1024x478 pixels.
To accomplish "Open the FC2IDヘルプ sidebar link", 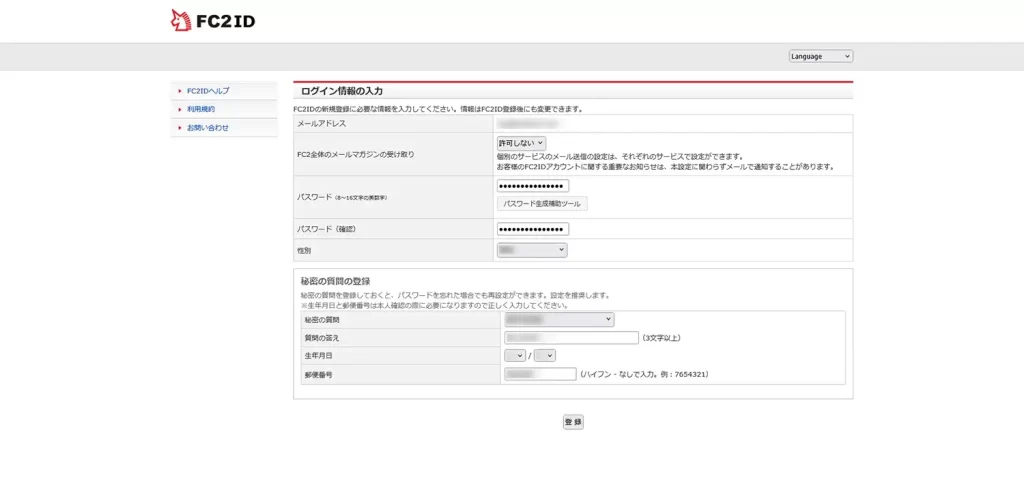I will click(x=208, y=91).
